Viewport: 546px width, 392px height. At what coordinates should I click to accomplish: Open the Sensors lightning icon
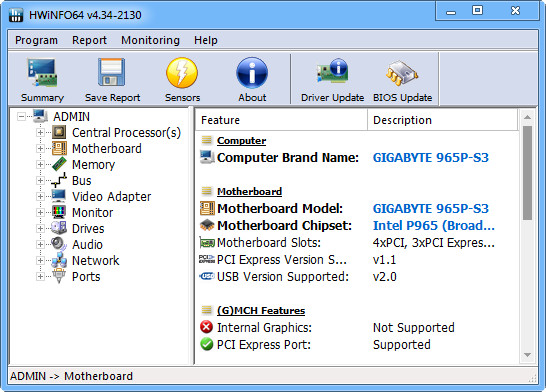[x=182, y=73]
